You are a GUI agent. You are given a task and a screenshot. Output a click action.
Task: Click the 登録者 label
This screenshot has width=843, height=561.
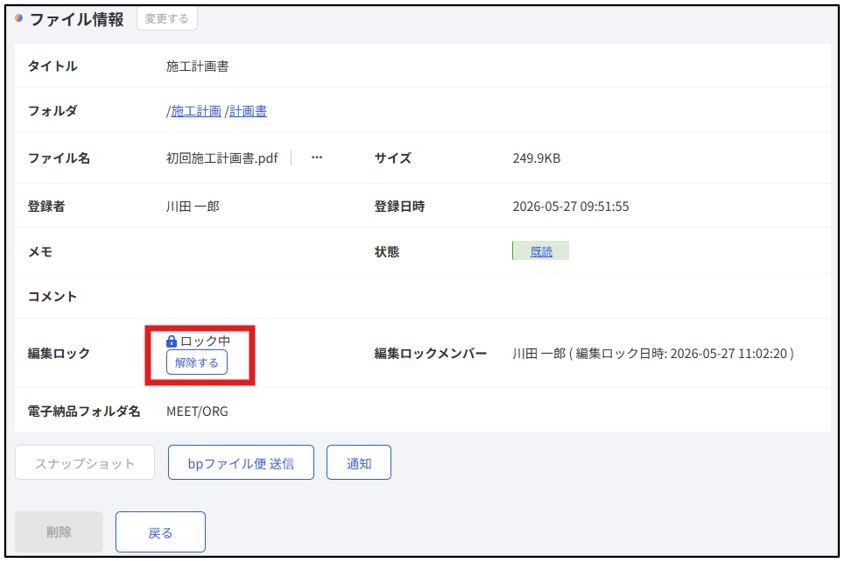click(46, 207)
